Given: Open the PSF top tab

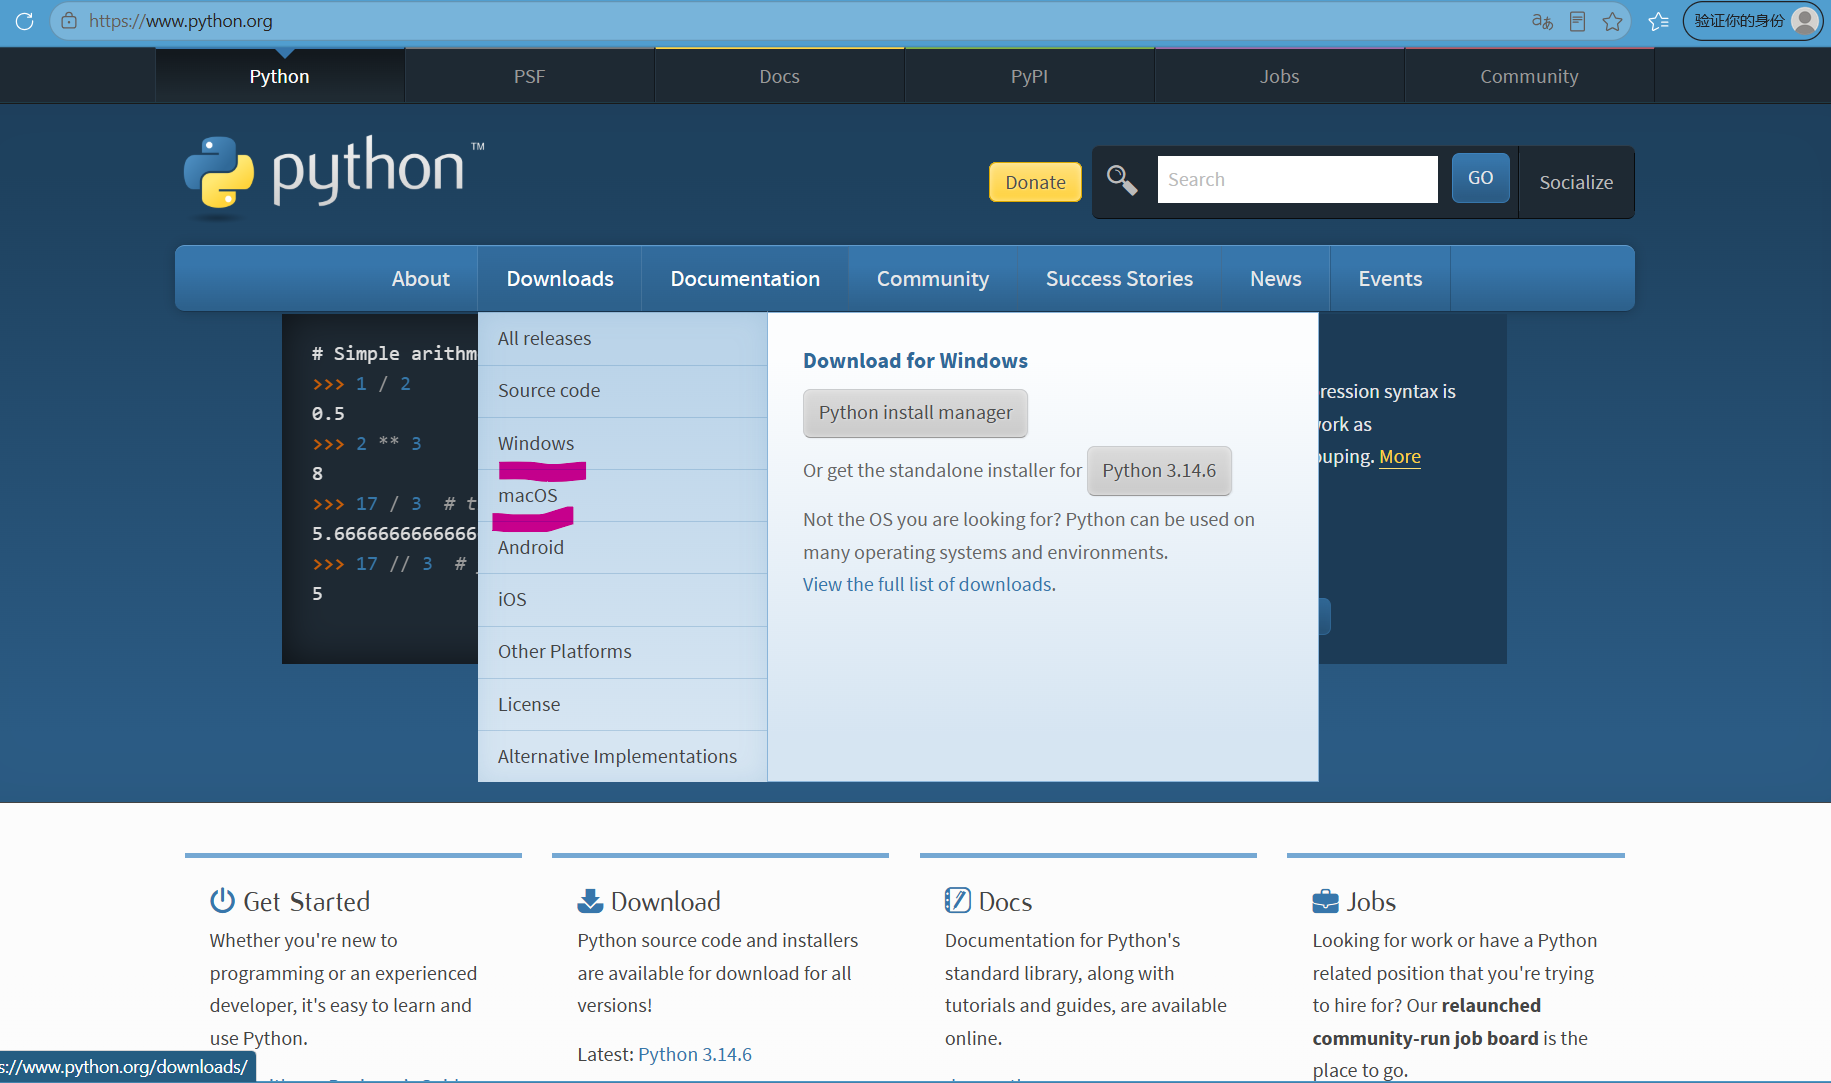Looking at the screenshot, I should 530,76.
